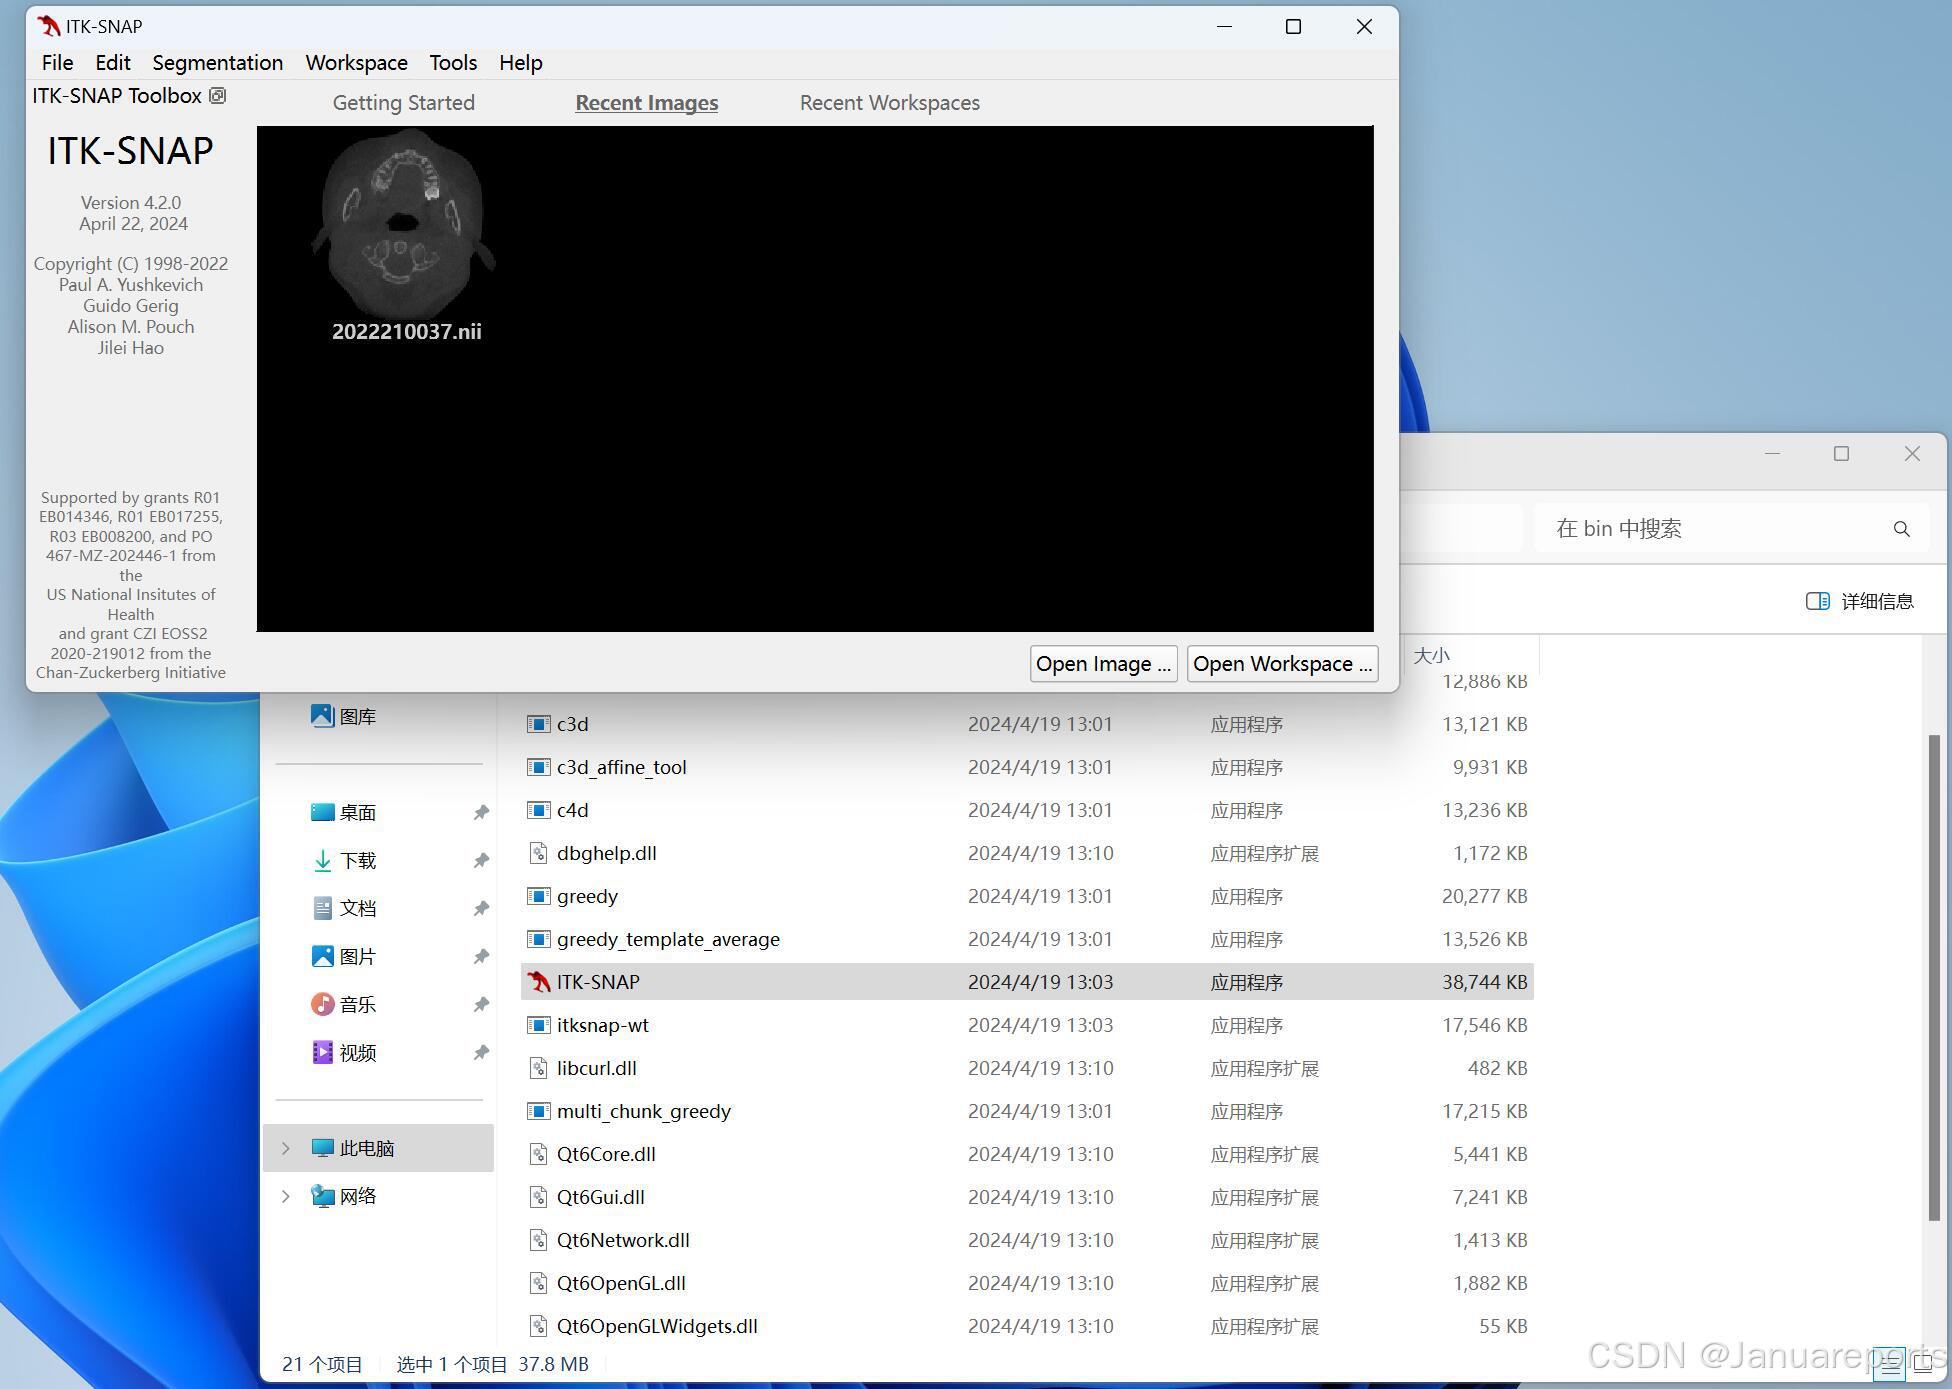Expand the Network (网络) tree node
The image size is (1952, 1389).
click(286, 1196)
